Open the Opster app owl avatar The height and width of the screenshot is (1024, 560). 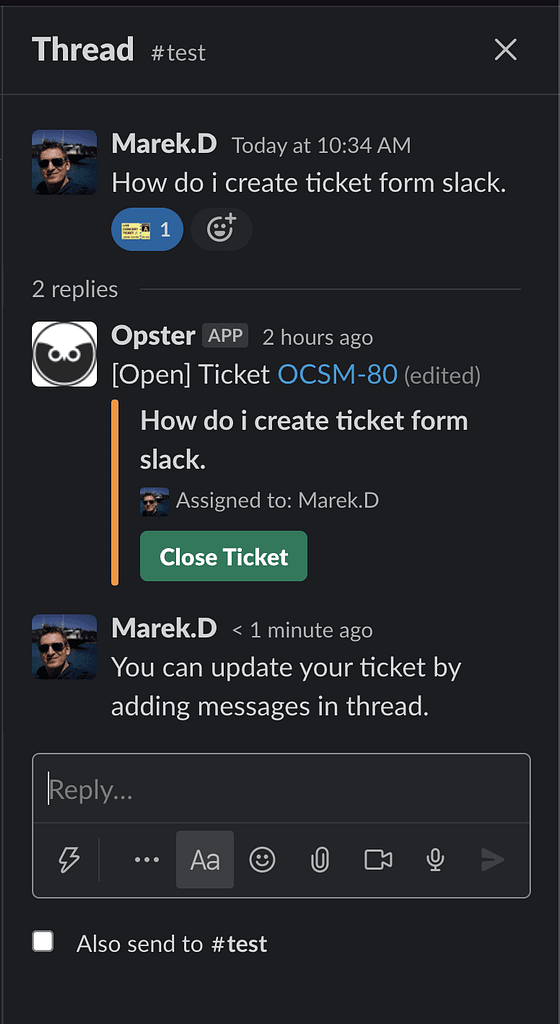tap(65, 354)
